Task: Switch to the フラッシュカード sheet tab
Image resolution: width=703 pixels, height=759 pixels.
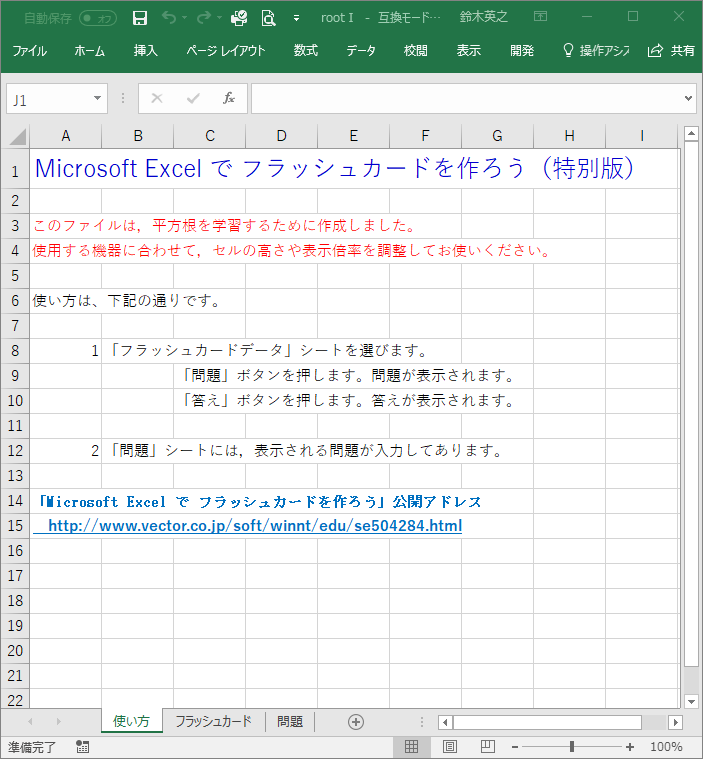Action: [213, 721]
